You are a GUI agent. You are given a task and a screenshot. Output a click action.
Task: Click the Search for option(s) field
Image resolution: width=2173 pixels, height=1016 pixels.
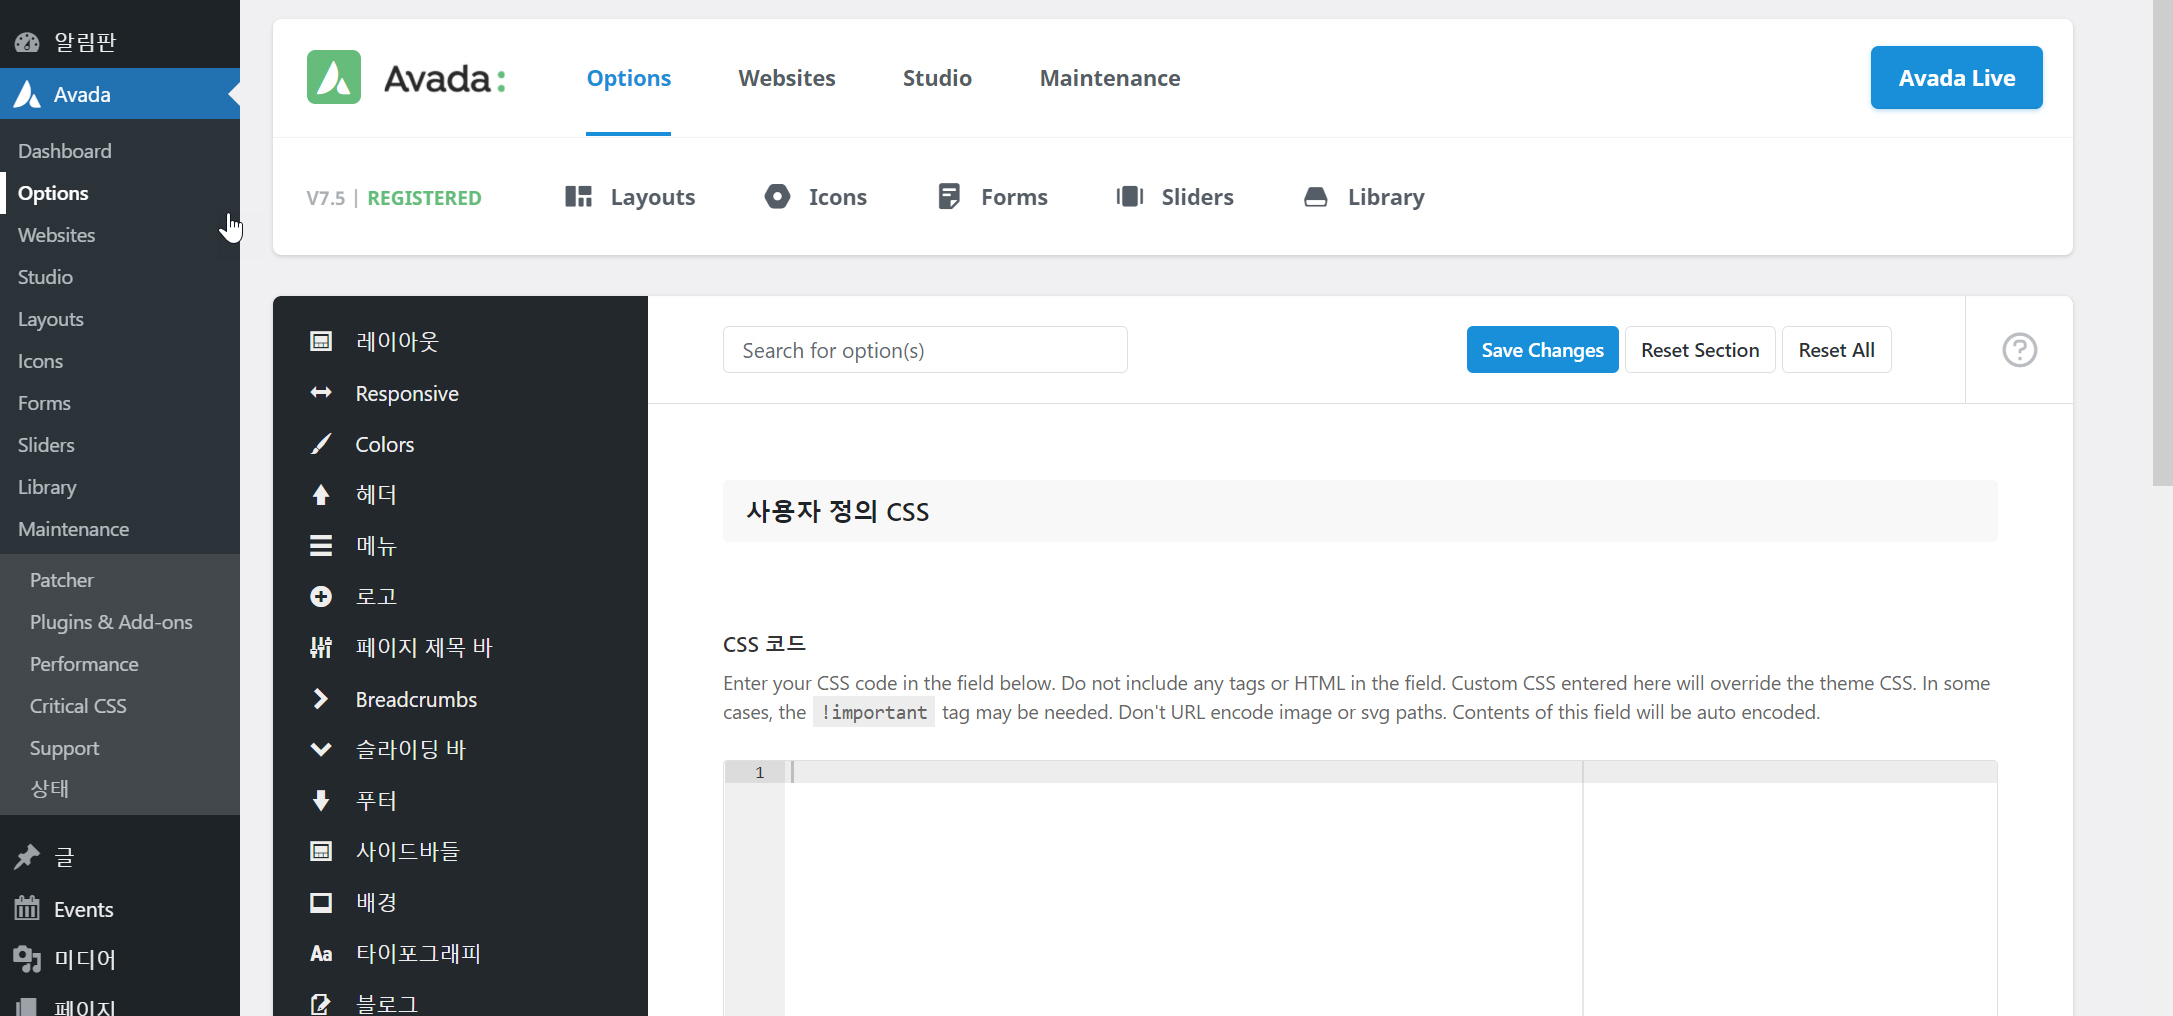point(924,350)
